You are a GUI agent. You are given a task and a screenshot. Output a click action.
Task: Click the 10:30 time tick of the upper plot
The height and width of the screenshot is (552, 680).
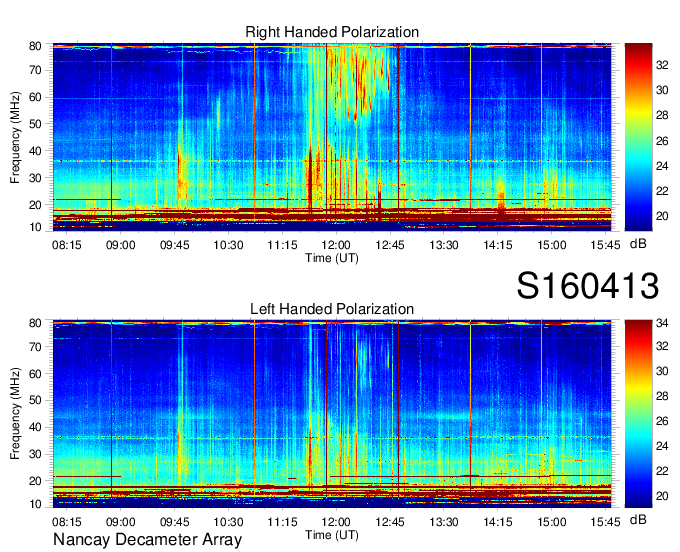228,245
